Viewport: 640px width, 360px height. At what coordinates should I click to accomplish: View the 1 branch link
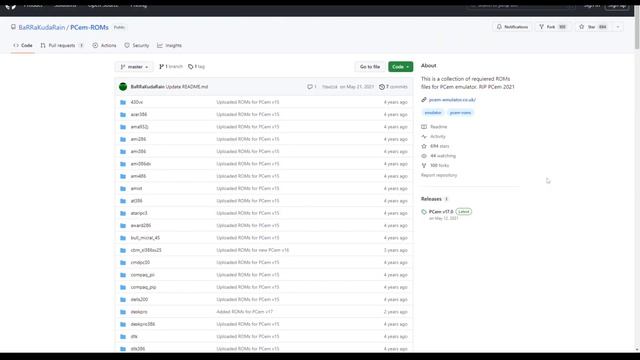tap(171, 67)
